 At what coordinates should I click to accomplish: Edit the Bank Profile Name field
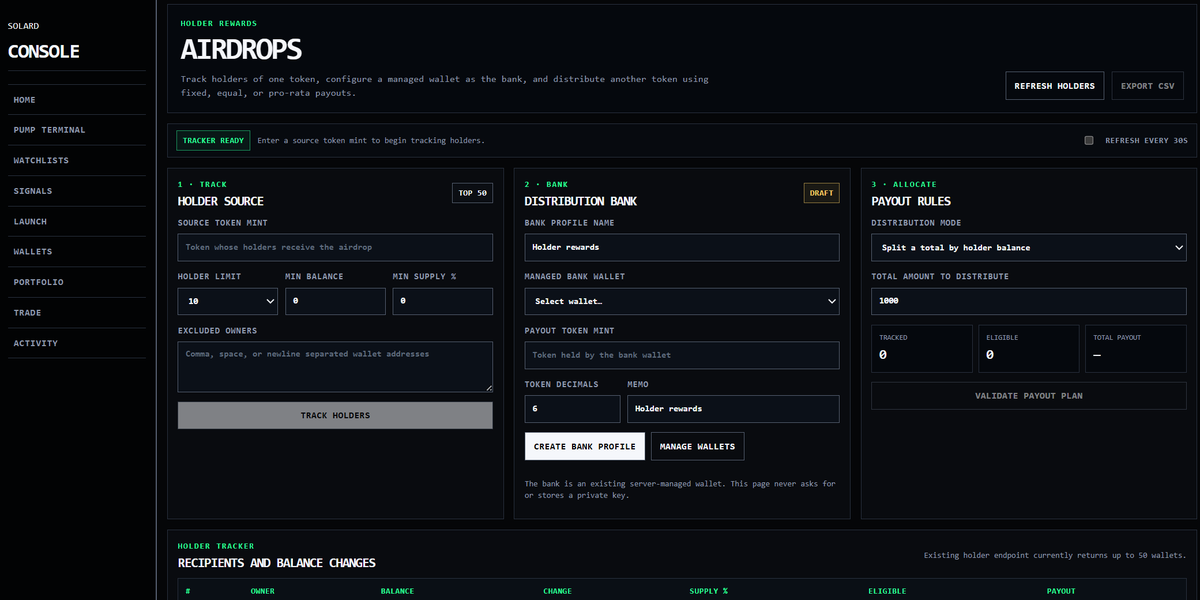(x=682, y=248)
